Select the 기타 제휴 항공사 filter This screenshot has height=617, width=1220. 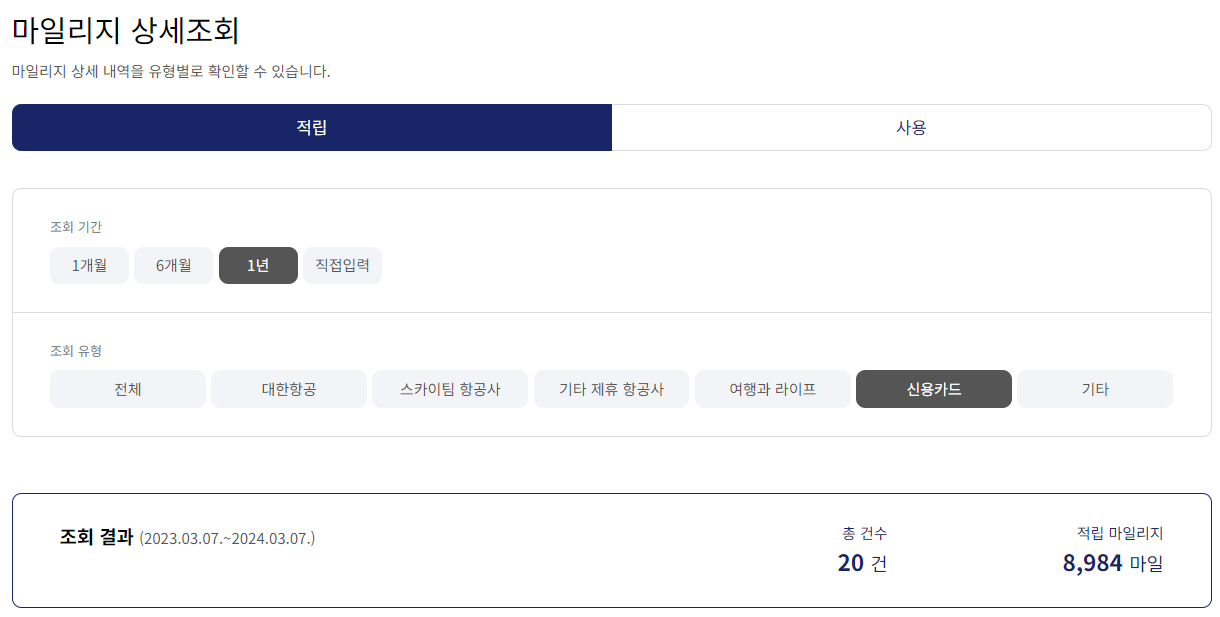(x=611, y=389)
